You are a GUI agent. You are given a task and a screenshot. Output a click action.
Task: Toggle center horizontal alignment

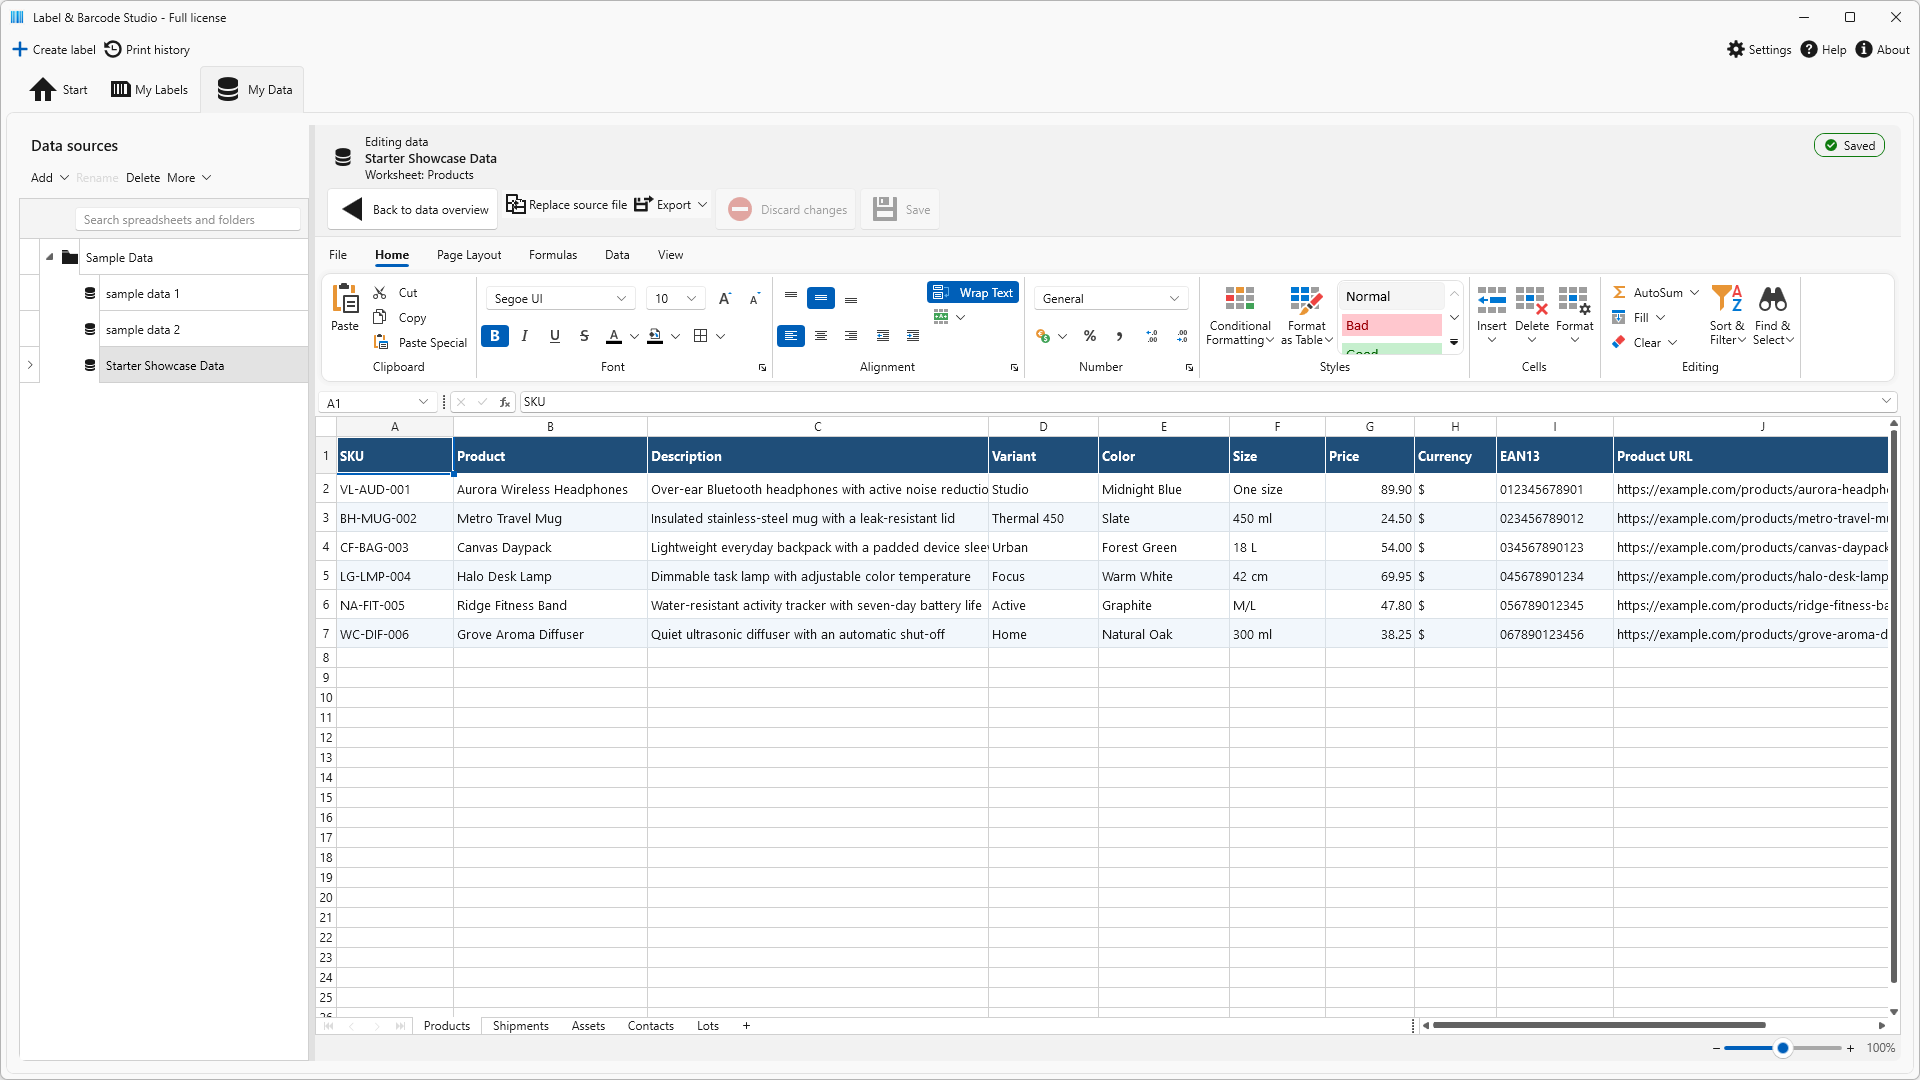(x=821, y=336)
